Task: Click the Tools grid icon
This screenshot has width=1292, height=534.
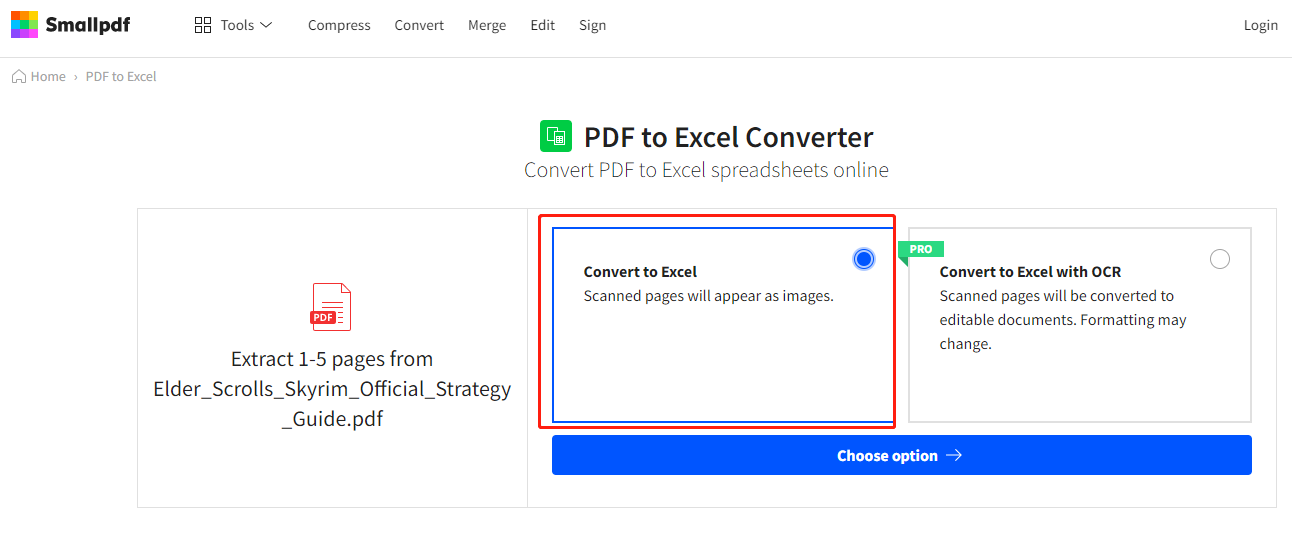Action: [203, 25]
